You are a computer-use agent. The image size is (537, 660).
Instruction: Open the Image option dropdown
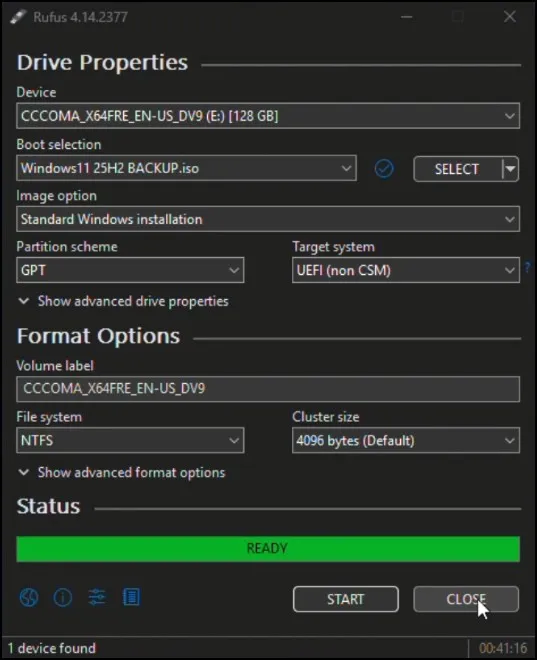(268, 219)
